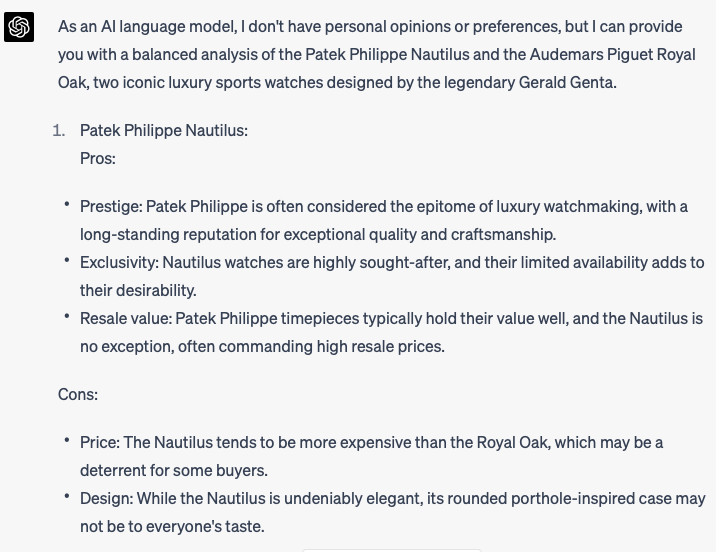This screenshot has height=552, width=716.
Task: Click the words 'Audemars Piguet Royal' in the intro
Action: pyautogui.click(x=612, y=55)
